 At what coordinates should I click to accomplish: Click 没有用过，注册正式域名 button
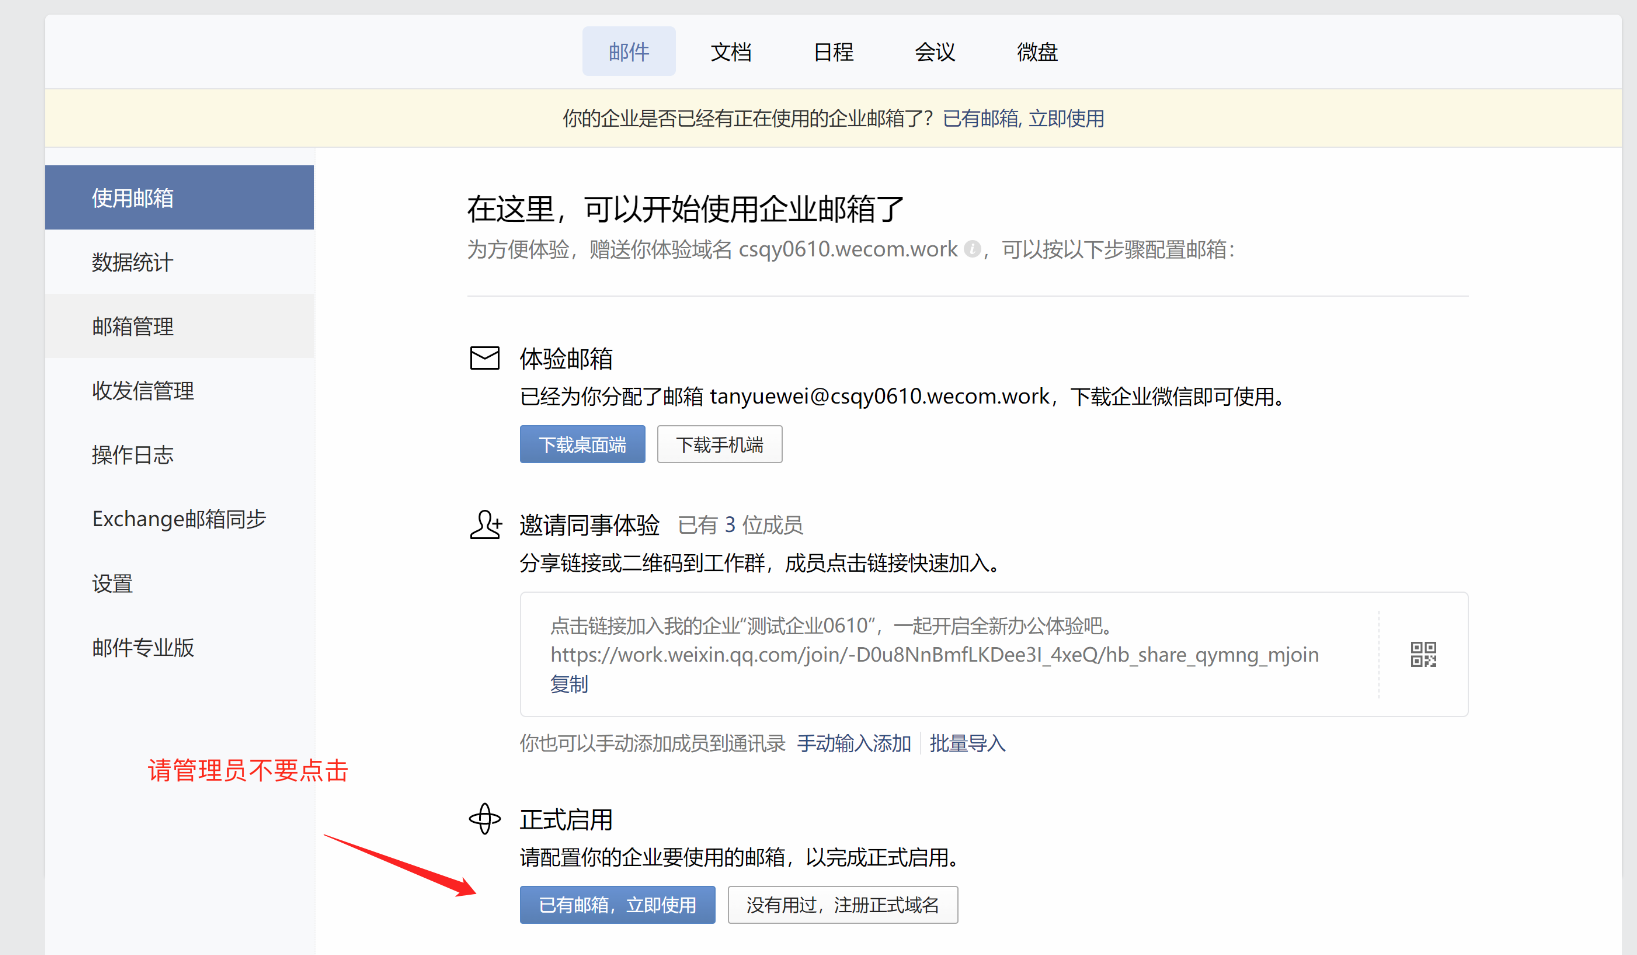click(x=842, y=905)
